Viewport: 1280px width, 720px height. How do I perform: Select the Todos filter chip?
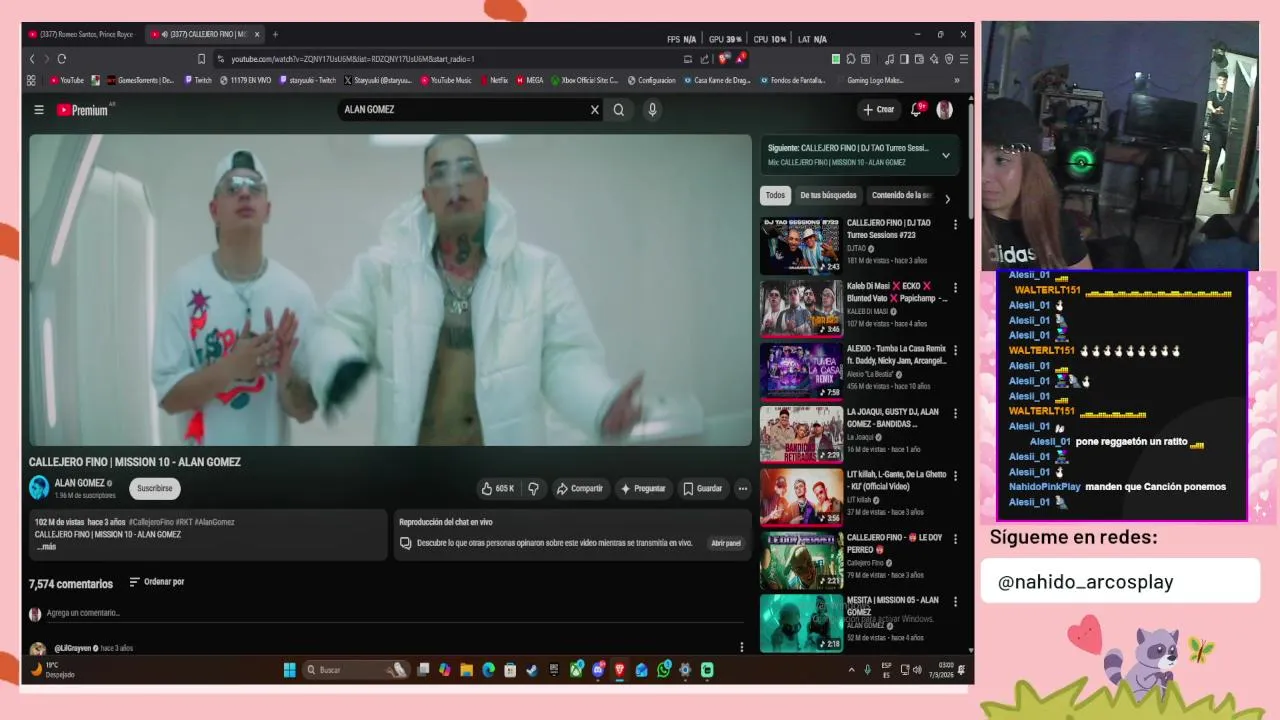point(775,196)
